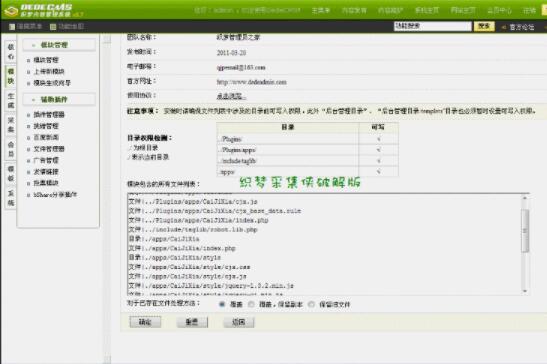This screenshot has width=547, height=364.
Task: Click file row jquery-1.3.2.min.js
Action: [211, 286]
